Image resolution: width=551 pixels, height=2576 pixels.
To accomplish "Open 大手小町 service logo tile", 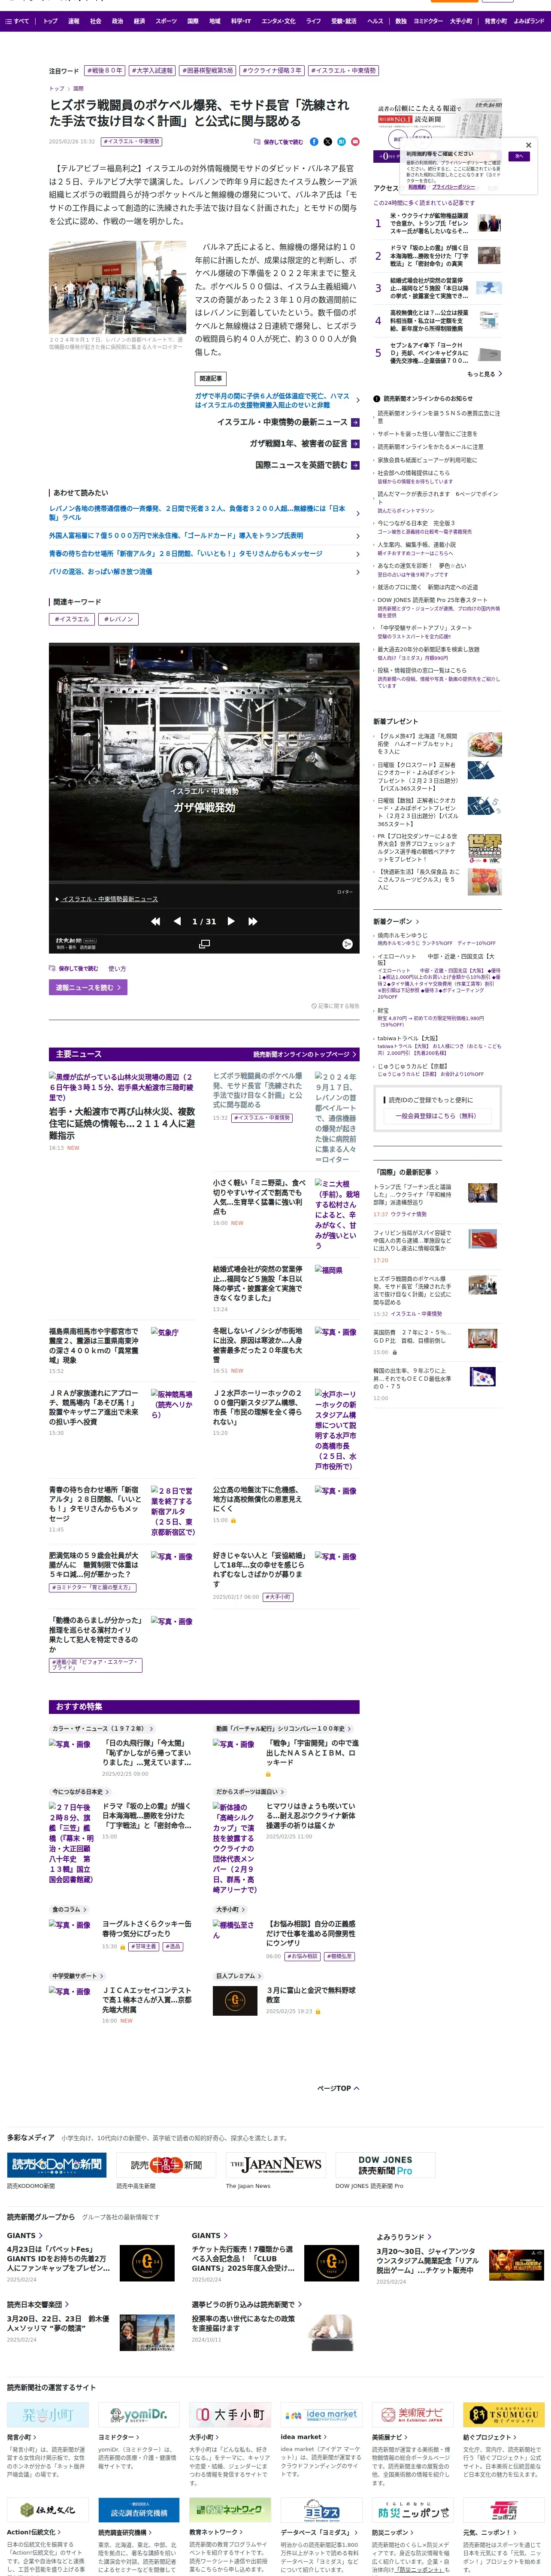I will (x=229, y=2414).
